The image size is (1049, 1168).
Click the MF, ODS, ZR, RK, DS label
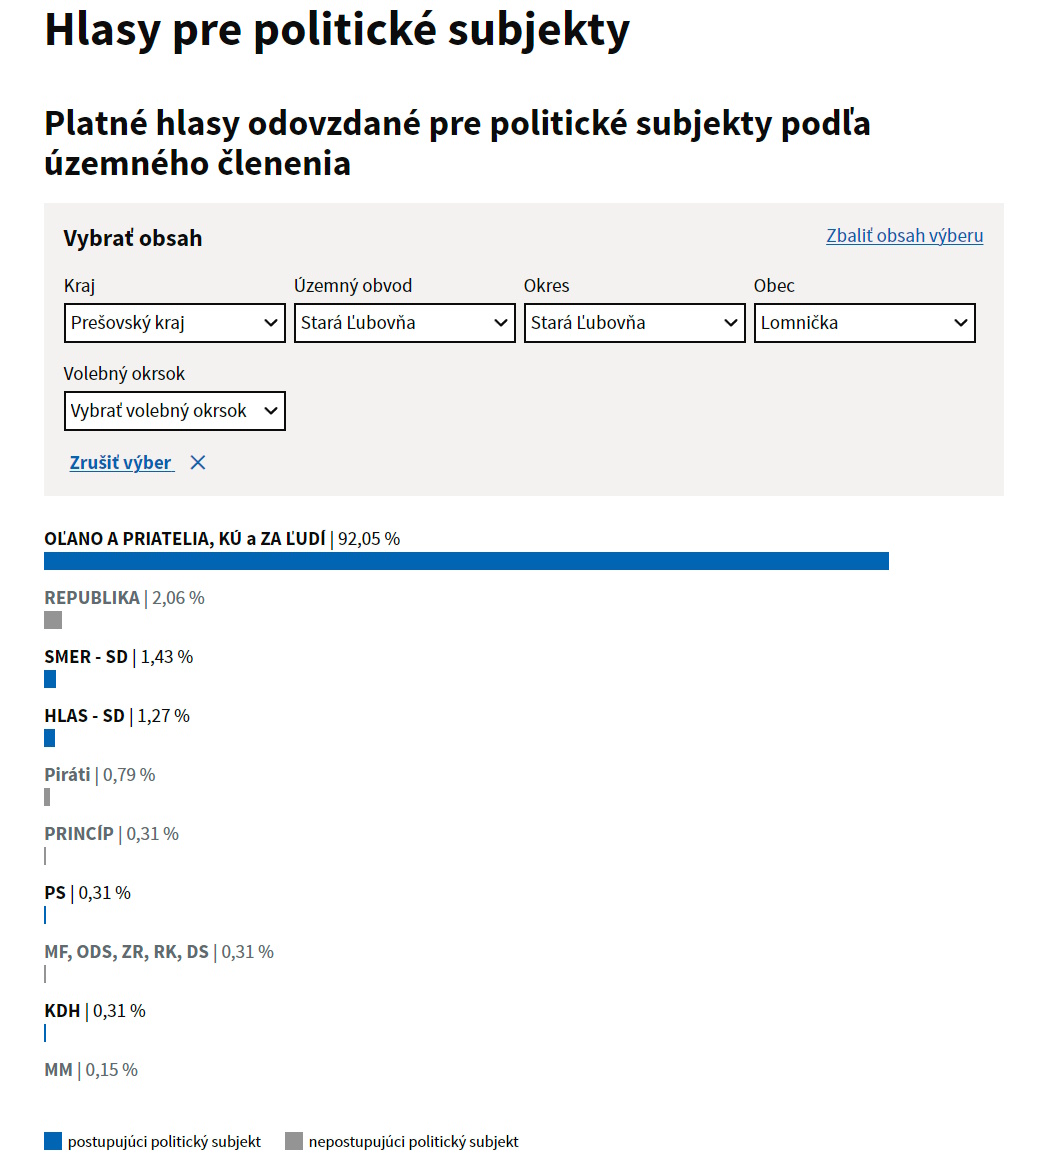127,952
